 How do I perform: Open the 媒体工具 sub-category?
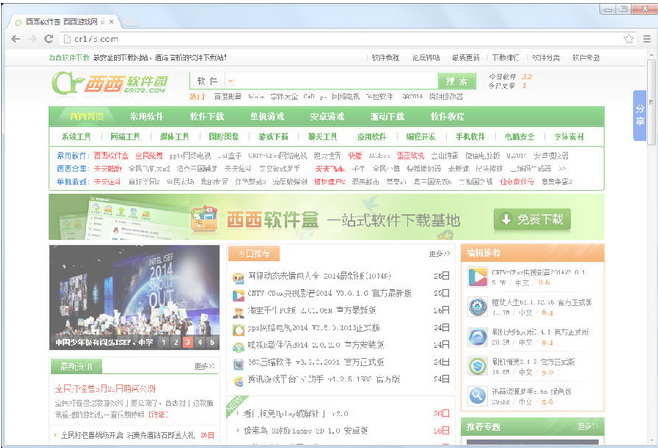[x=175, y=136]
